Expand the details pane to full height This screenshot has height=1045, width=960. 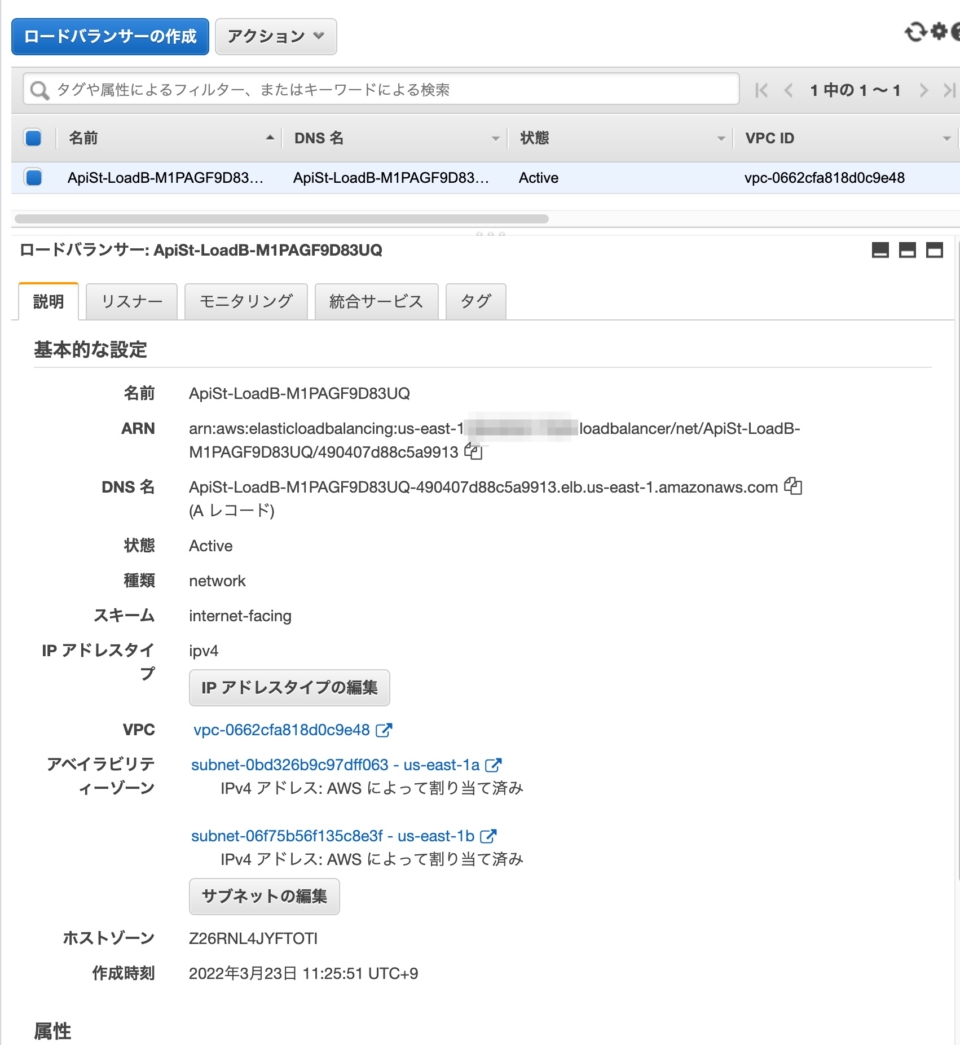coord(935,250)
